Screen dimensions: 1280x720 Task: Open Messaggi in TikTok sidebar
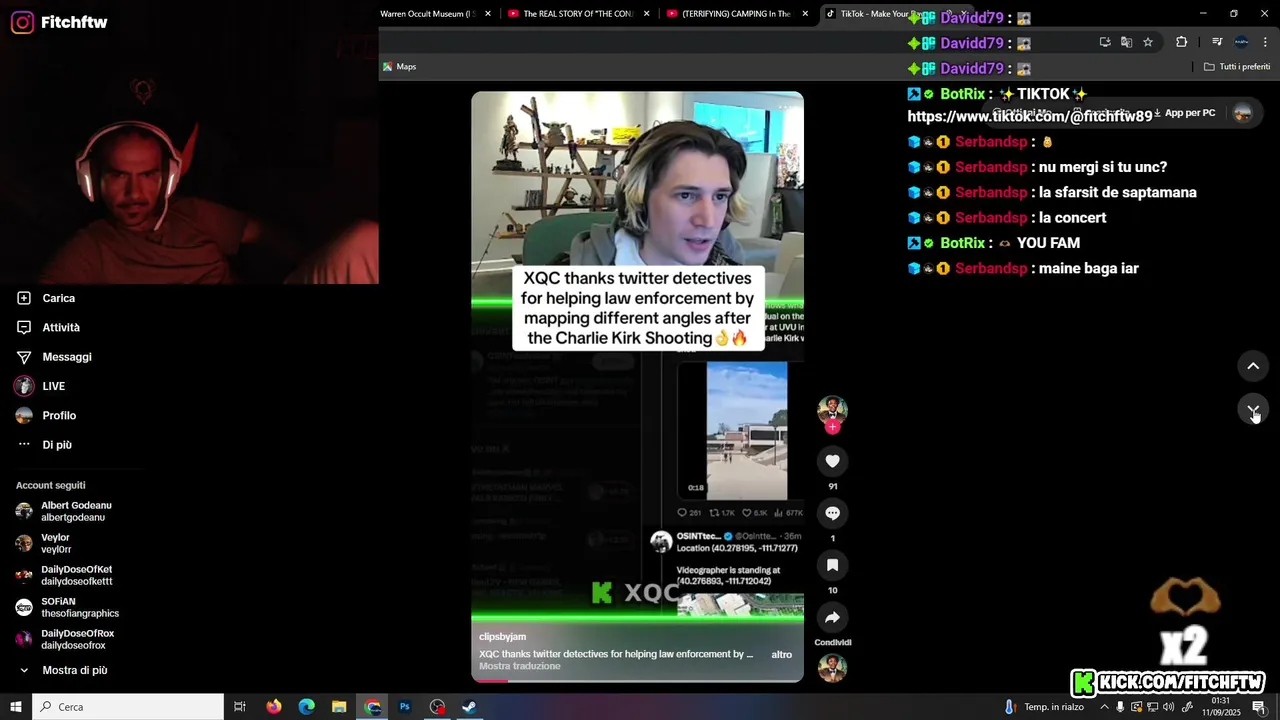pos(55,357)
